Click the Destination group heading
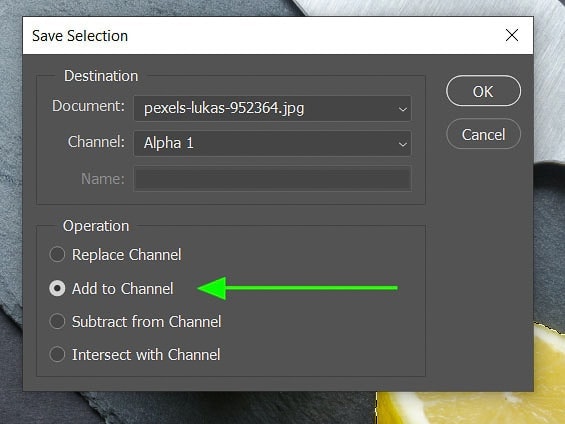Image resolution: width=565 pixels, height=424 pixels. [101, 76]
